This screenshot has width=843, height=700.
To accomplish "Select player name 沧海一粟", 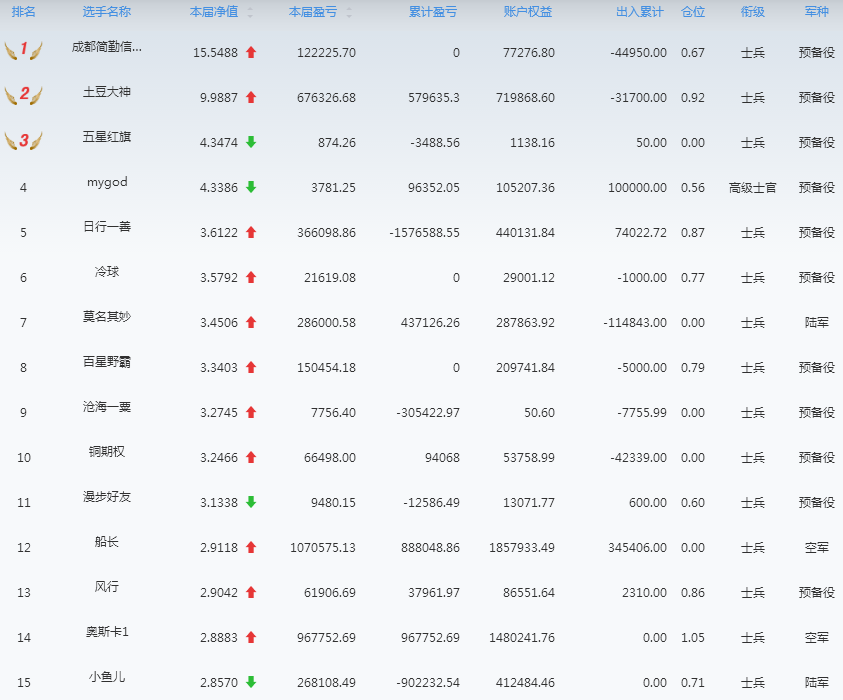I will click(106, 407).
